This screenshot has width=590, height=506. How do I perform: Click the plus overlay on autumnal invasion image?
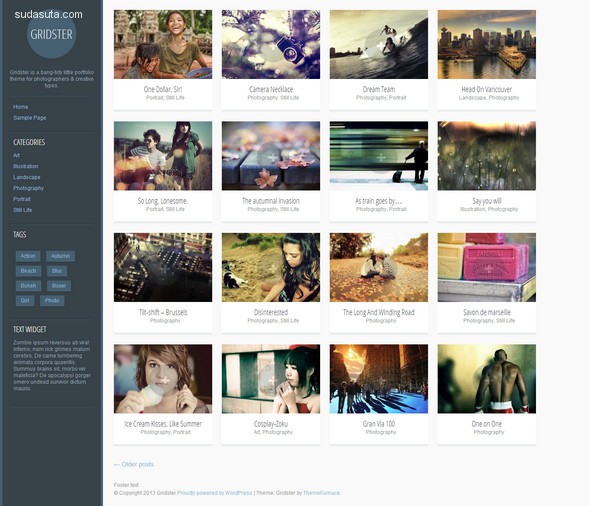tap(272, 157)
